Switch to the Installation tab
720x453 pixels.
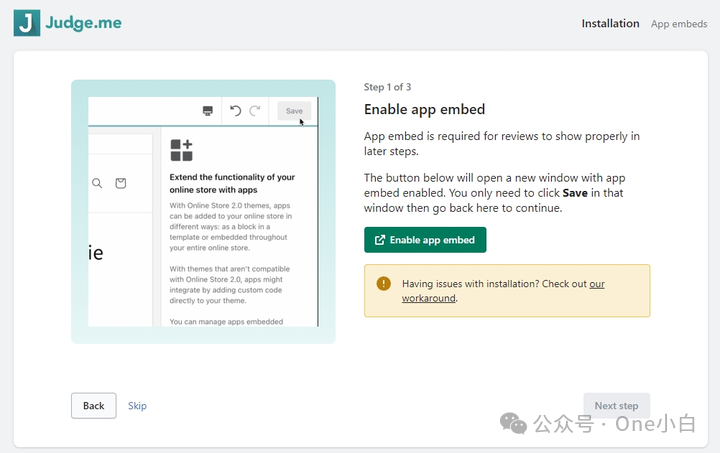[x=610, y=24]
